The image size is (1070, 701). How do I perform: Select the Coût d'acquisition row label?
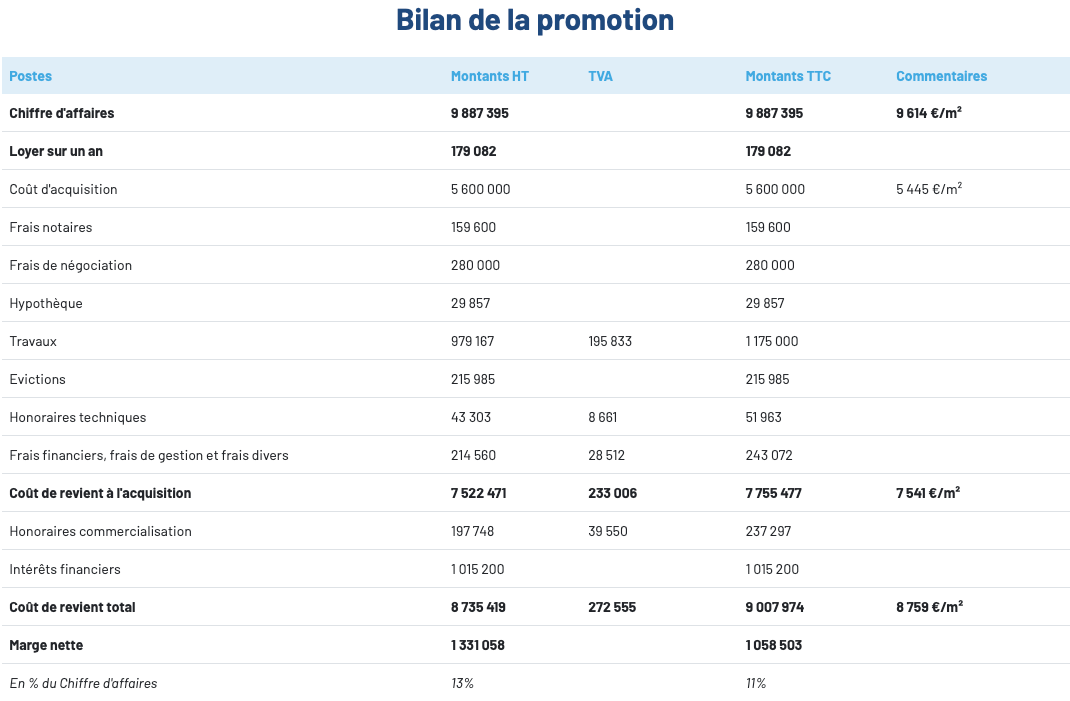63,189
